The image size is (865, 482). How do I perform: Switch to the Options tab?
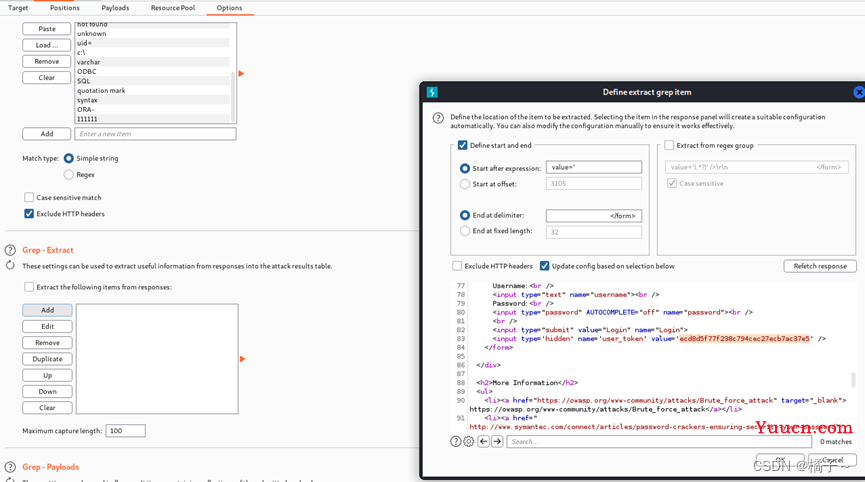pyautogui.click(x=229, y=8)
